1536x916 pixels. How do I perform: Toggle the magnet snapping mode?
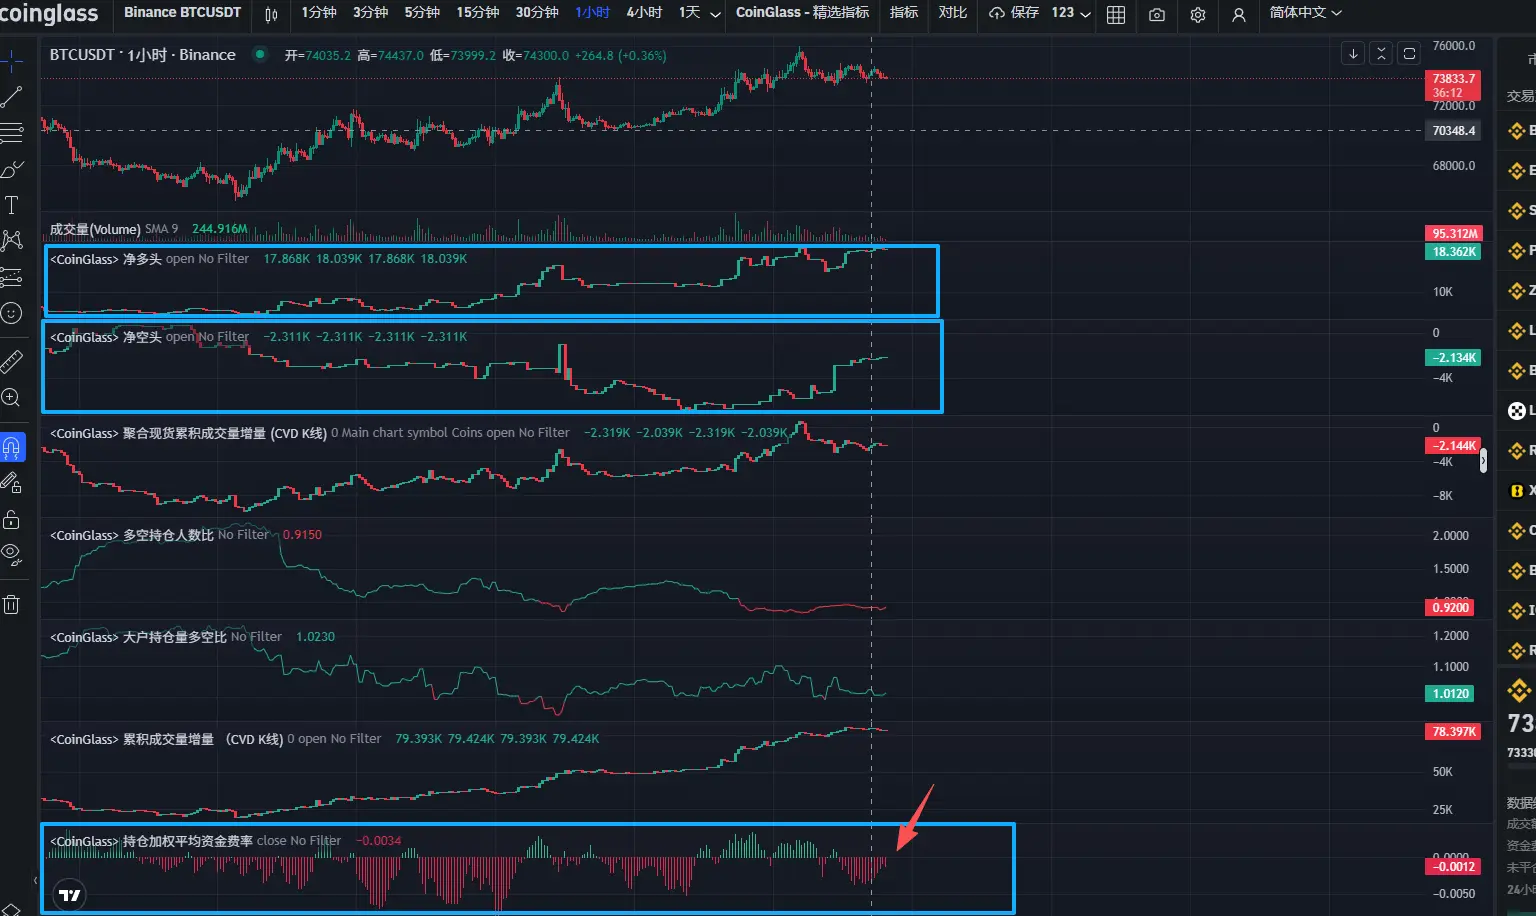coord(11,446)
